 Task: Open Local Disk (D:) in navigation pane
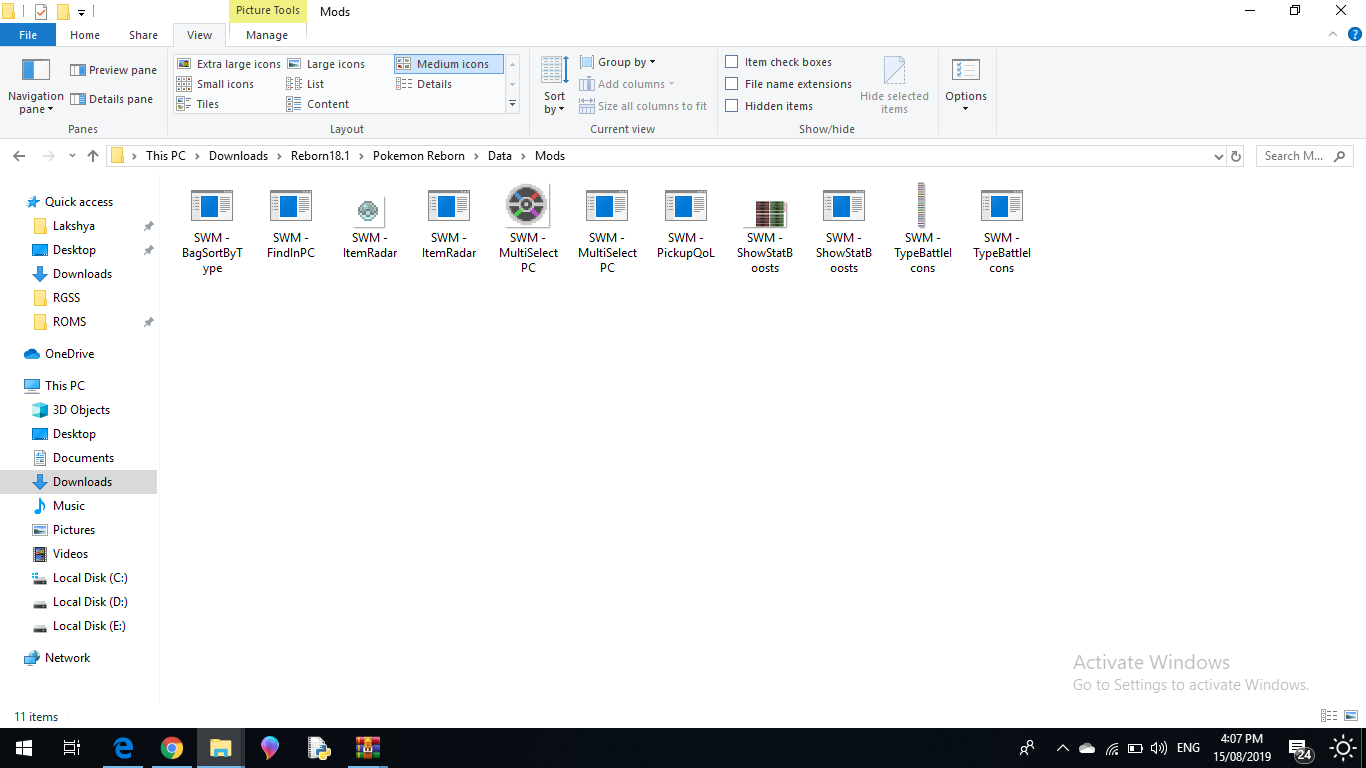point(90,602)
